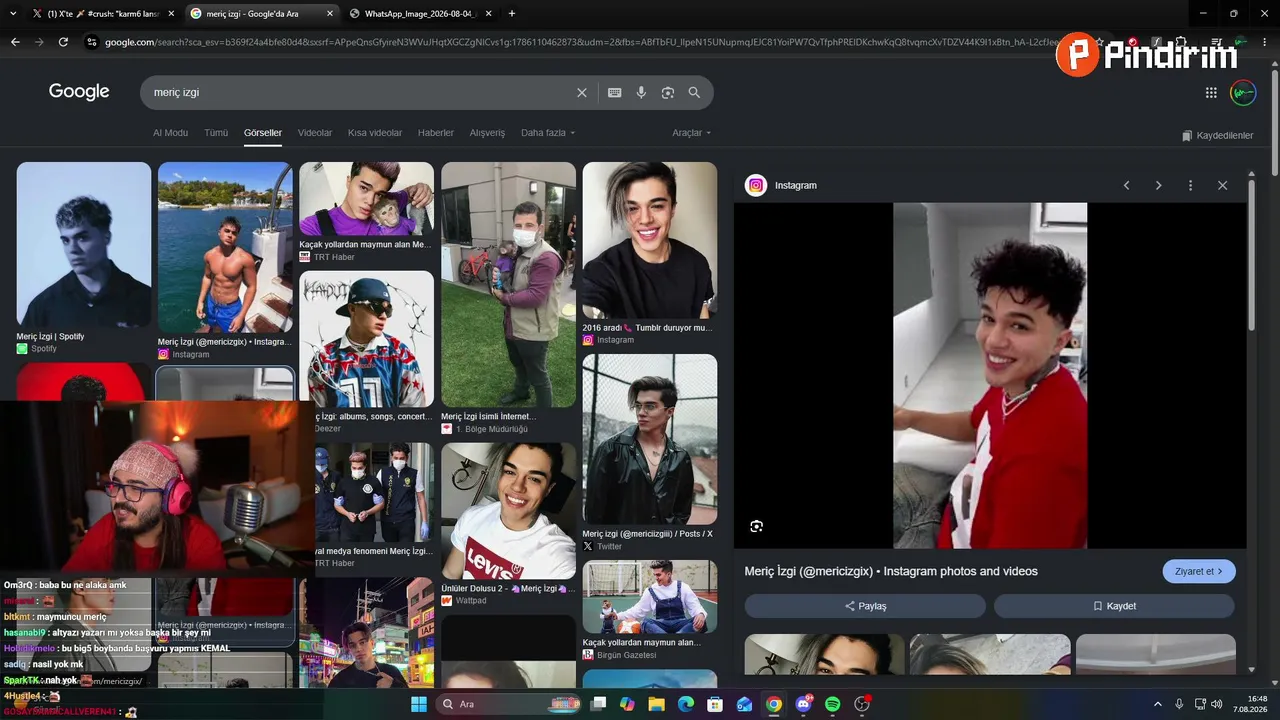This screenshot has width=1280, height=720.
Task: Open File Explorer from the taskbar
Action: point(656,704)
